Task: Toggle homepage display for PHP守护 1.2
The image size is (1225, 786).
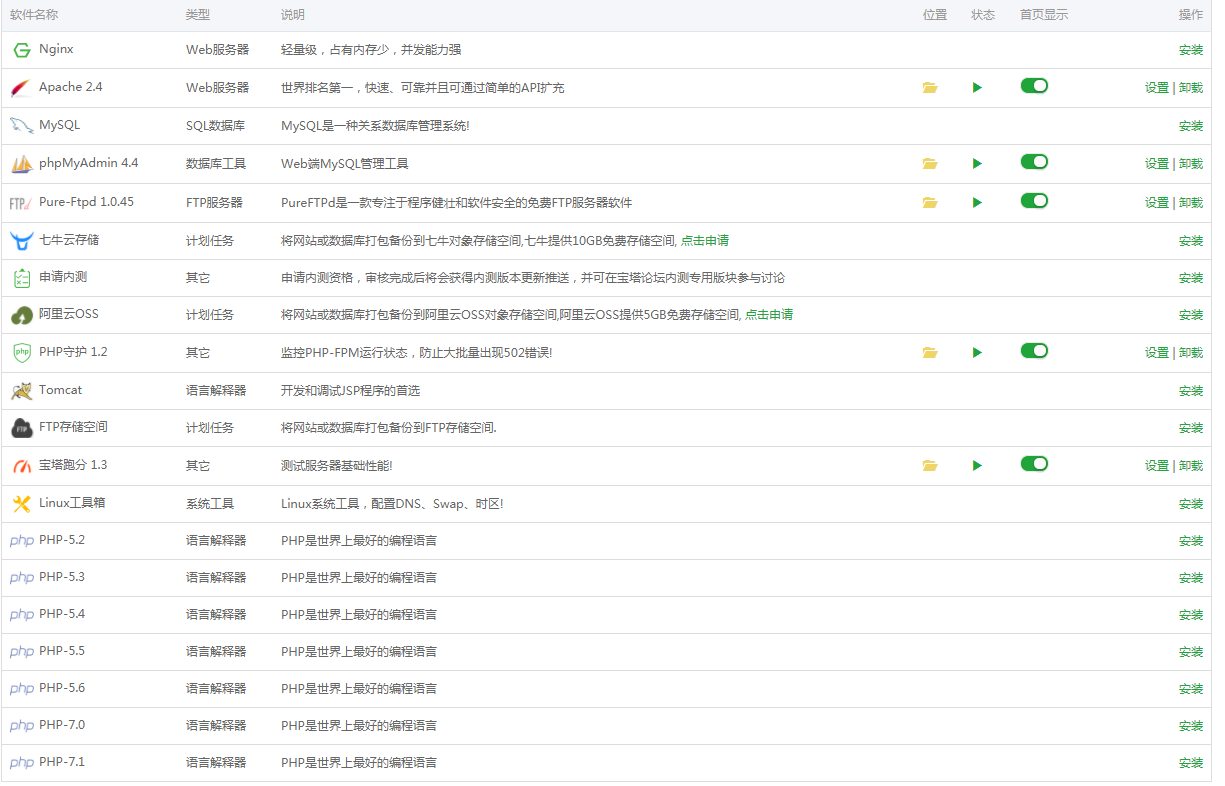Action: pos(1034,351)
